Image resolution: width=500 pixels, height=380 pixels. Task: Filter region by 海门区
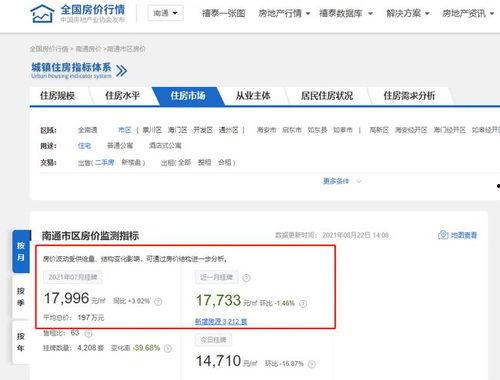pyautogui.click(x=178, y=130)
